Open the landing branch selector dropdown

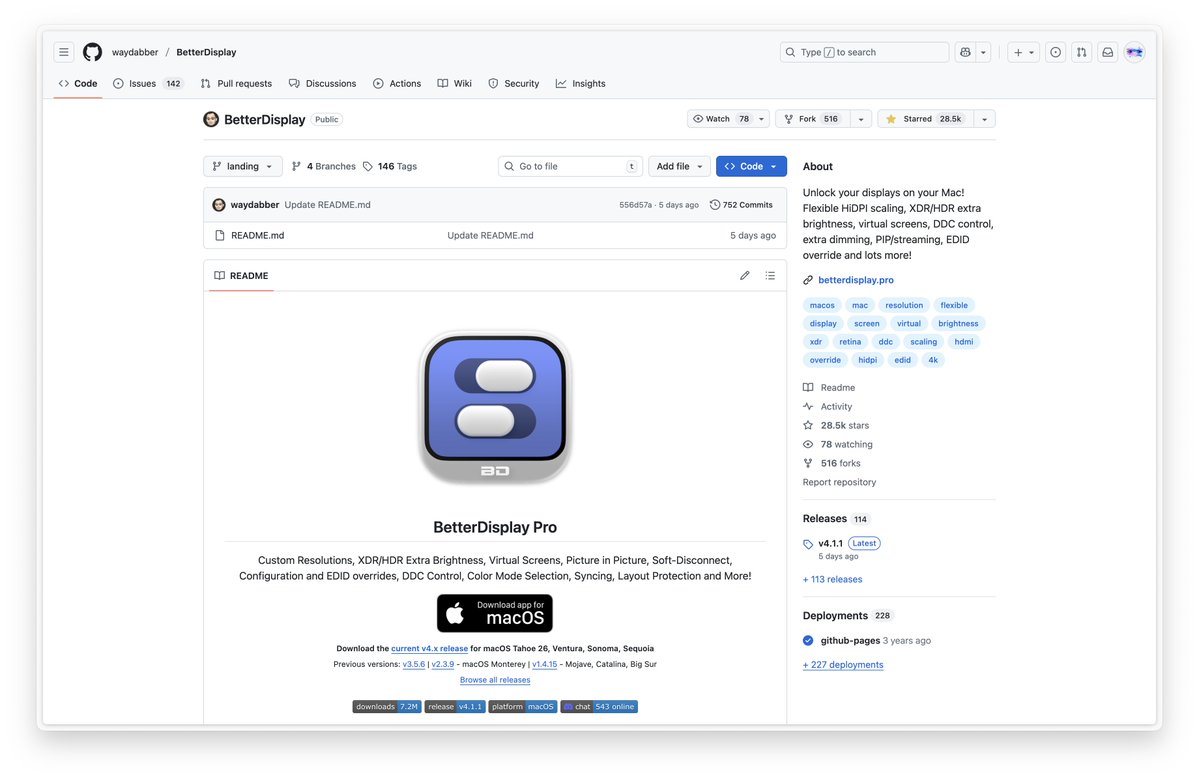(242, 166)
